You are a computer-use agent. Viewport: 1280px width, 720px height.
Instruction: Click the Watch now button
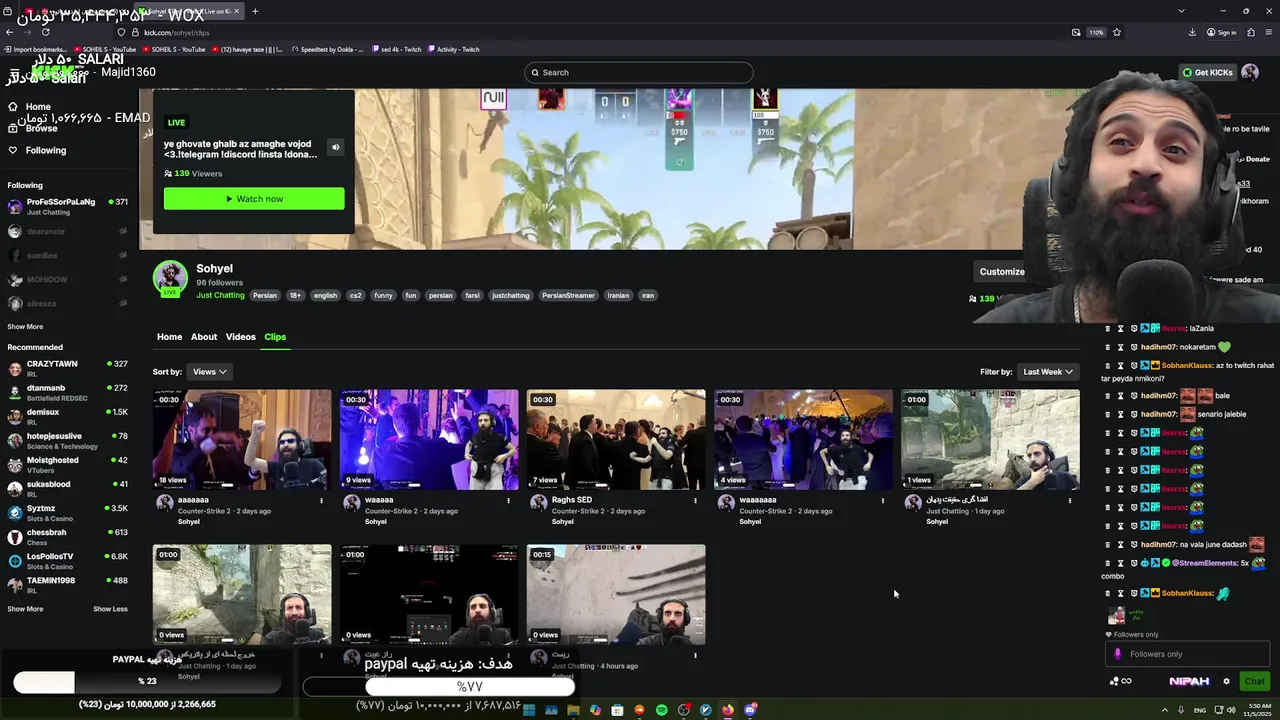pos(254,199)
